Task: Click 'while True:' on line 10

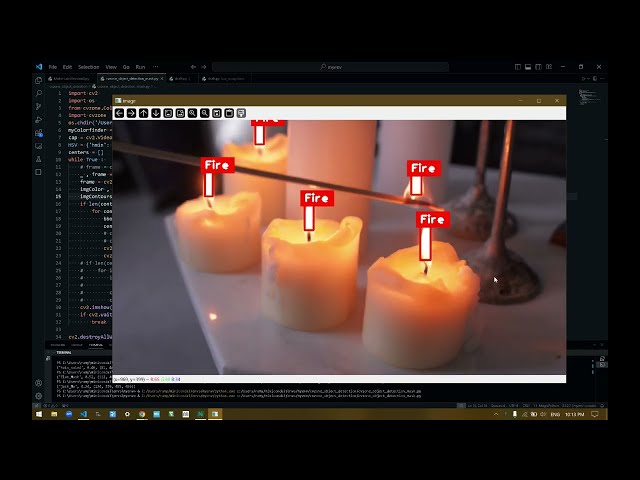Action: click(x=86, y=160)
